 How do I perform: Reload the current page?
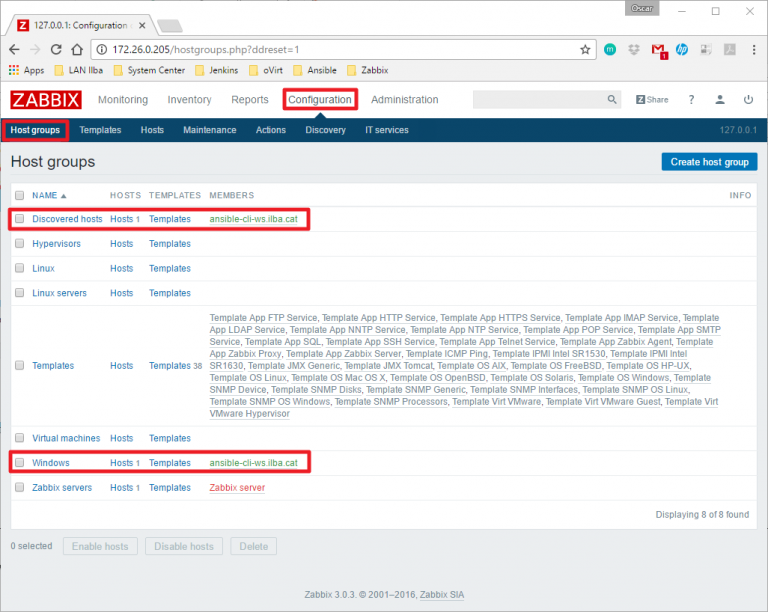pos(56,49)
